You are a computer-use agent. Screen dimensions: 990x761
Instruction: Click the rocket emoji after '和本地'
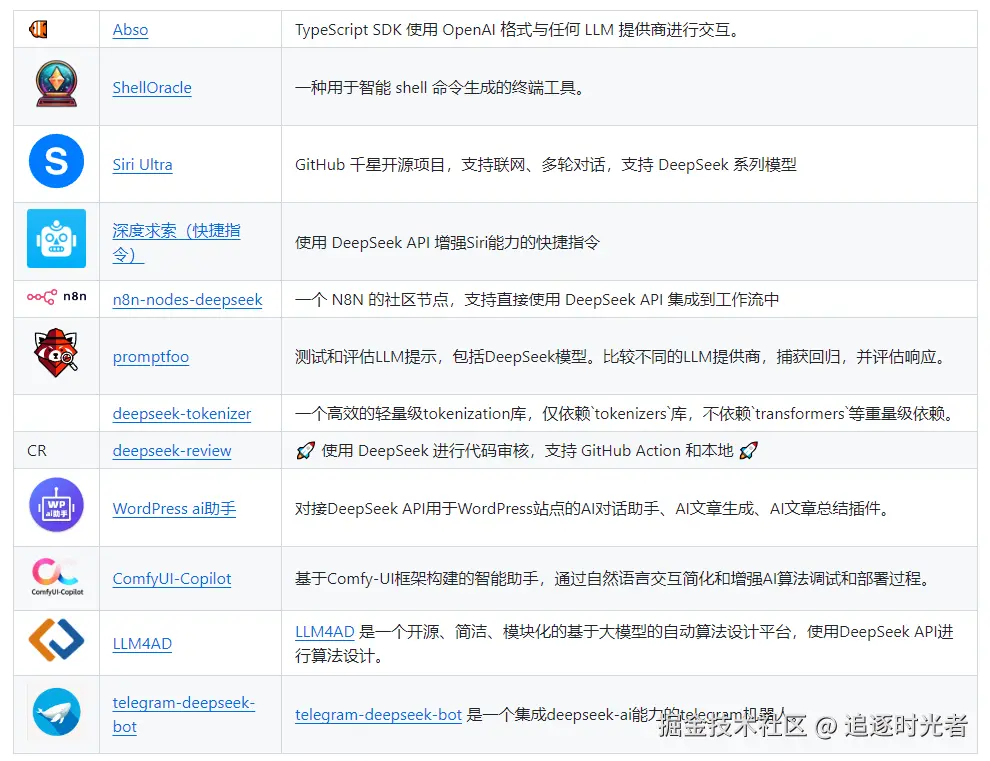click(x=748, y=451)
